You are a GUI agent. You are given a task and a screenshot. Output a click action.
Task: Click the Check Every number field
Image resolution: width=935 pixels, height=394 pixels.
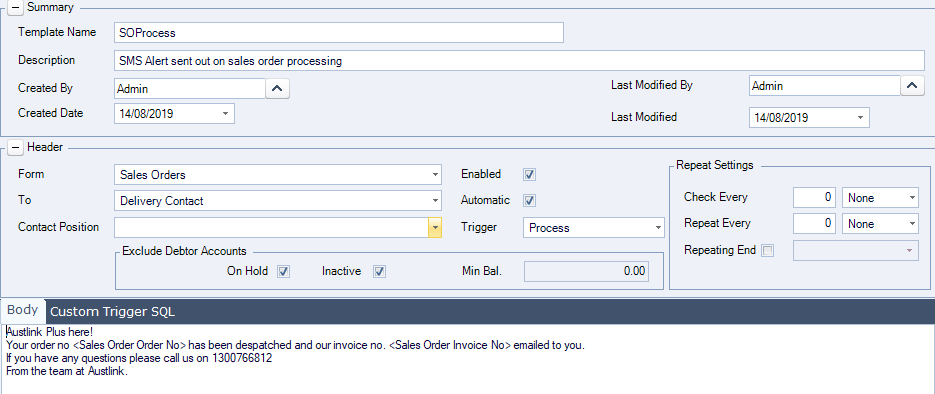815,198
